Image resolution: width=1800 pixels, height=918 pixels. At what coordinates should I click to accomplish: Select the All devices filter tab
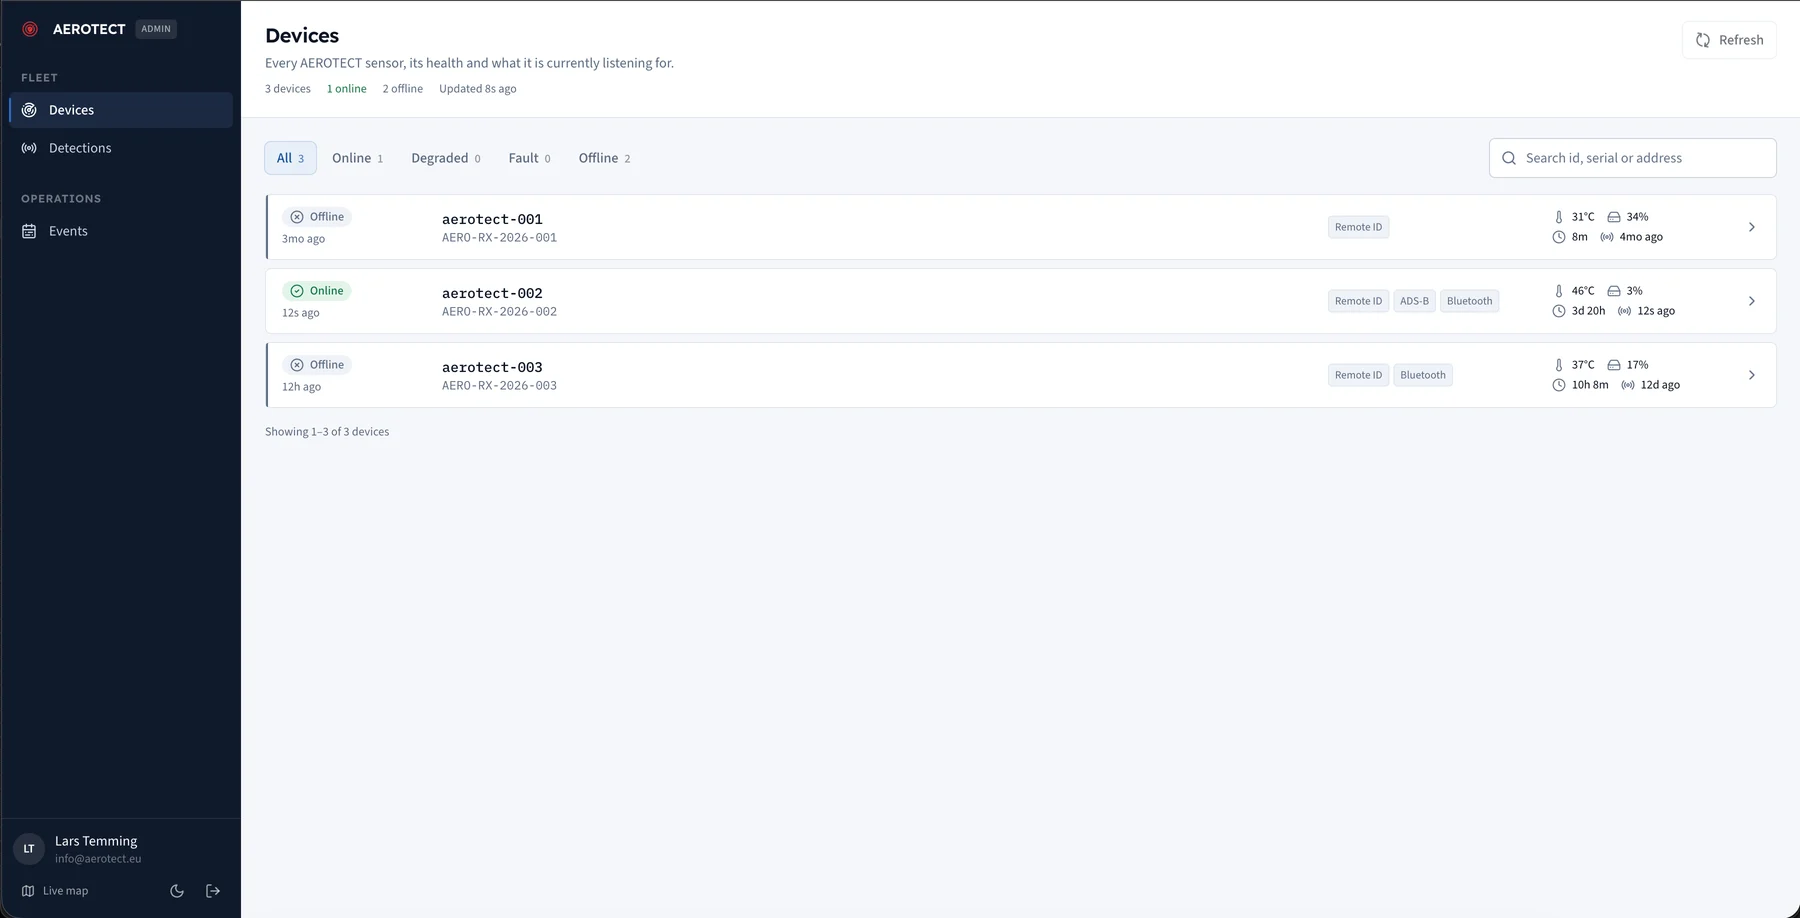point(290,158)
